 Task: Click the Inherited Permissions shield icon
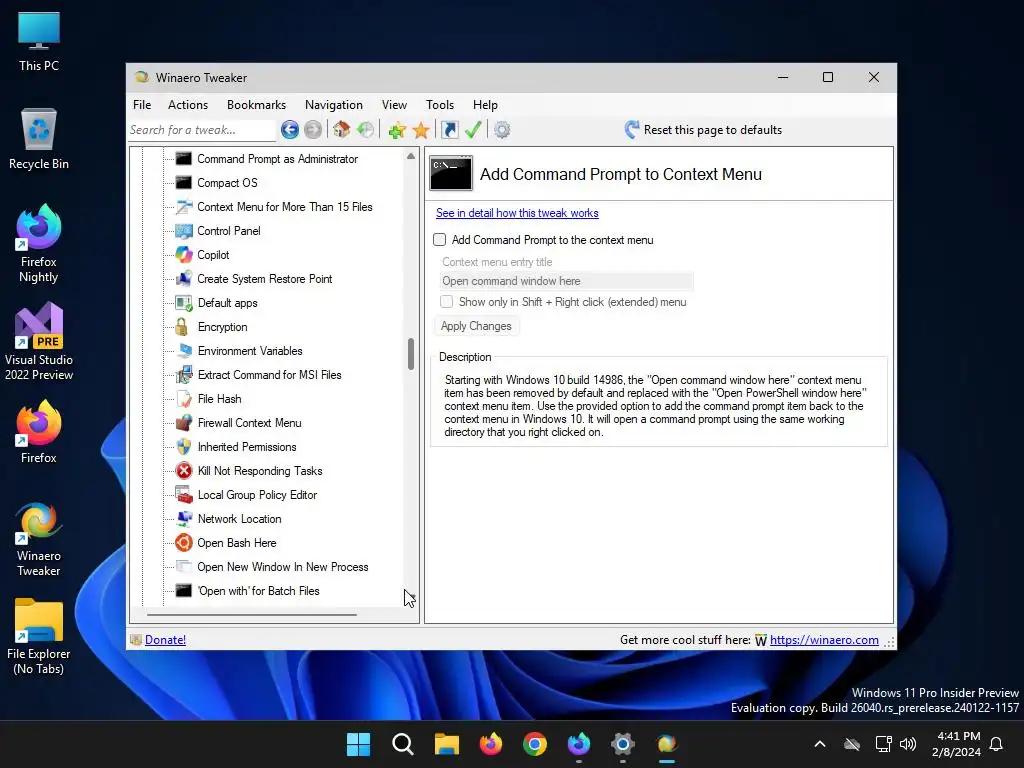(x=184, y=447)
